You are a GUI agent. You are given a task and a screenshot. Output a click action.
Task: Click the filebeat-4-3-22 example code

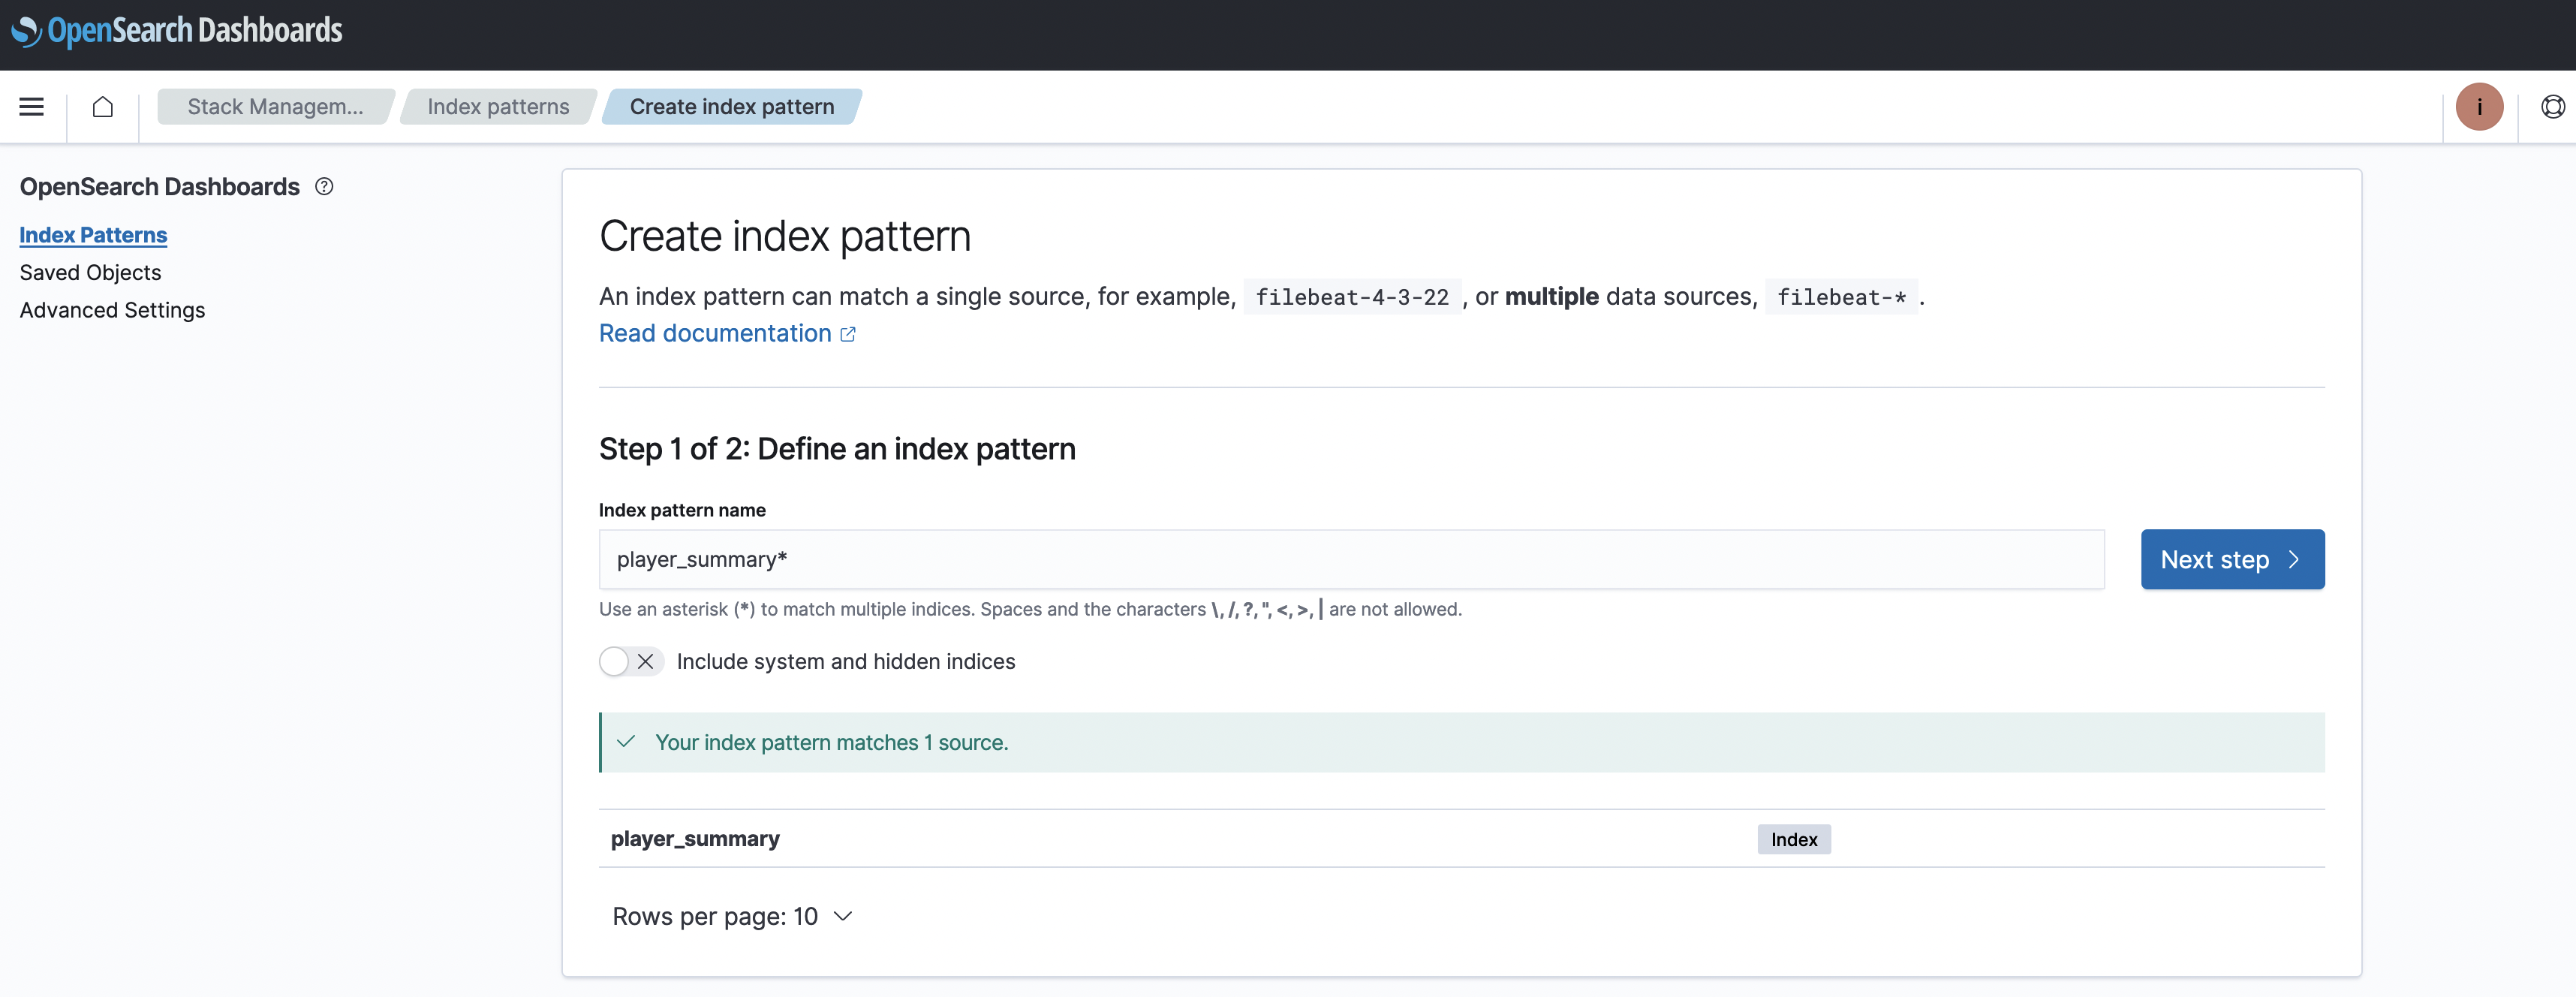[x=1351, y=297]
